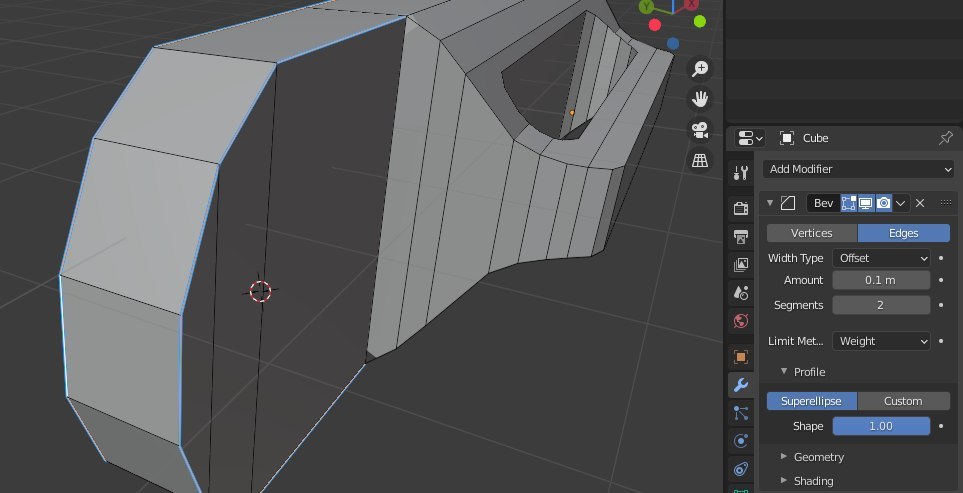This screenshot has height=493, width=963.
Task: Open the Object Constraints properties tab
Action: tap(741, 470)
